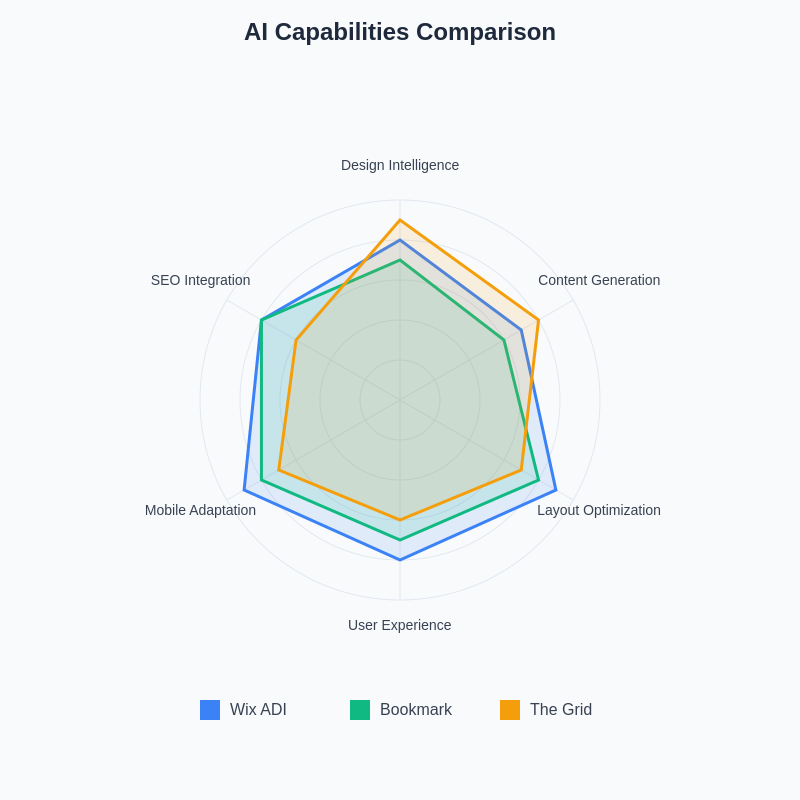Click the Design Intelligence axis label
This screenshot has width=800, height=800.
coord(400,165)
